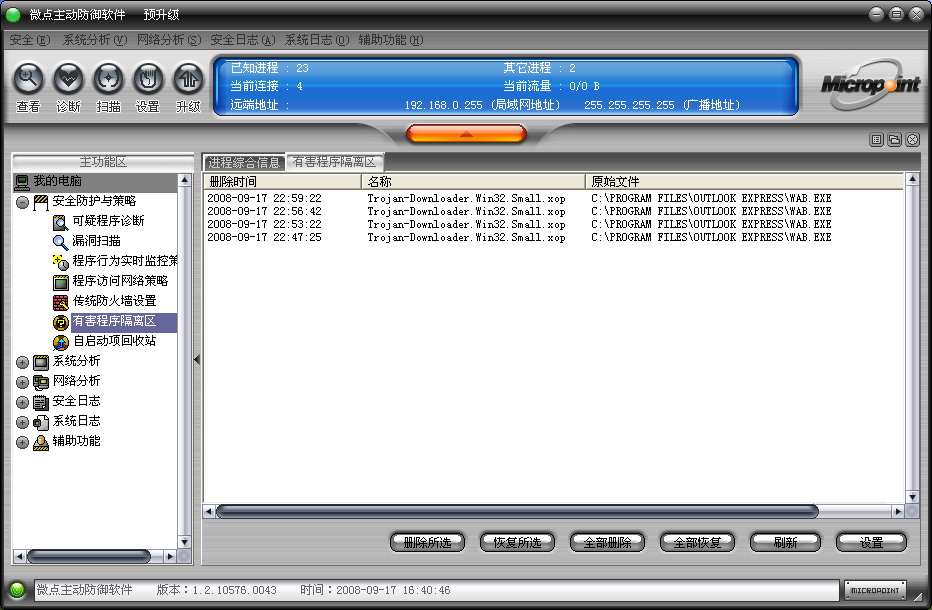
Task: Click the middle panel window icon above the list
Action: coord(895,140)
